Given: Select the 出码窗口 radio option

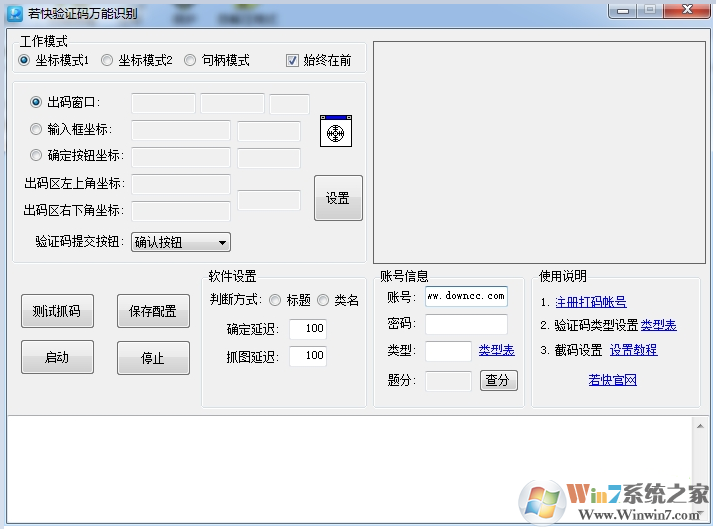Looking at the screenshot, I should [36, 102].
